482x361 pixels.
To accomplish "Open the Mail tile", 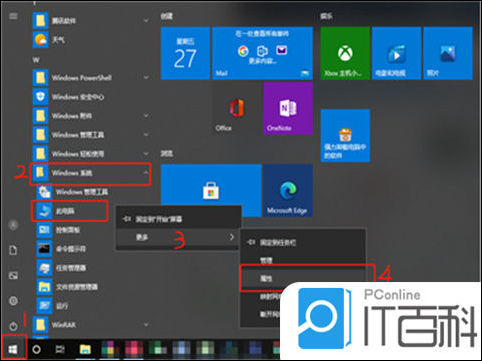I will tap(262, 53).
